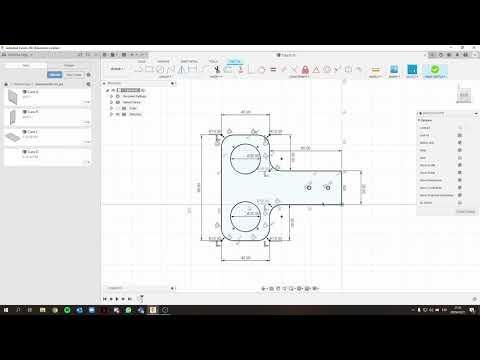480x360 pixels.
Task: Expand Named Views in browser tree
Action: pos(111,102)
